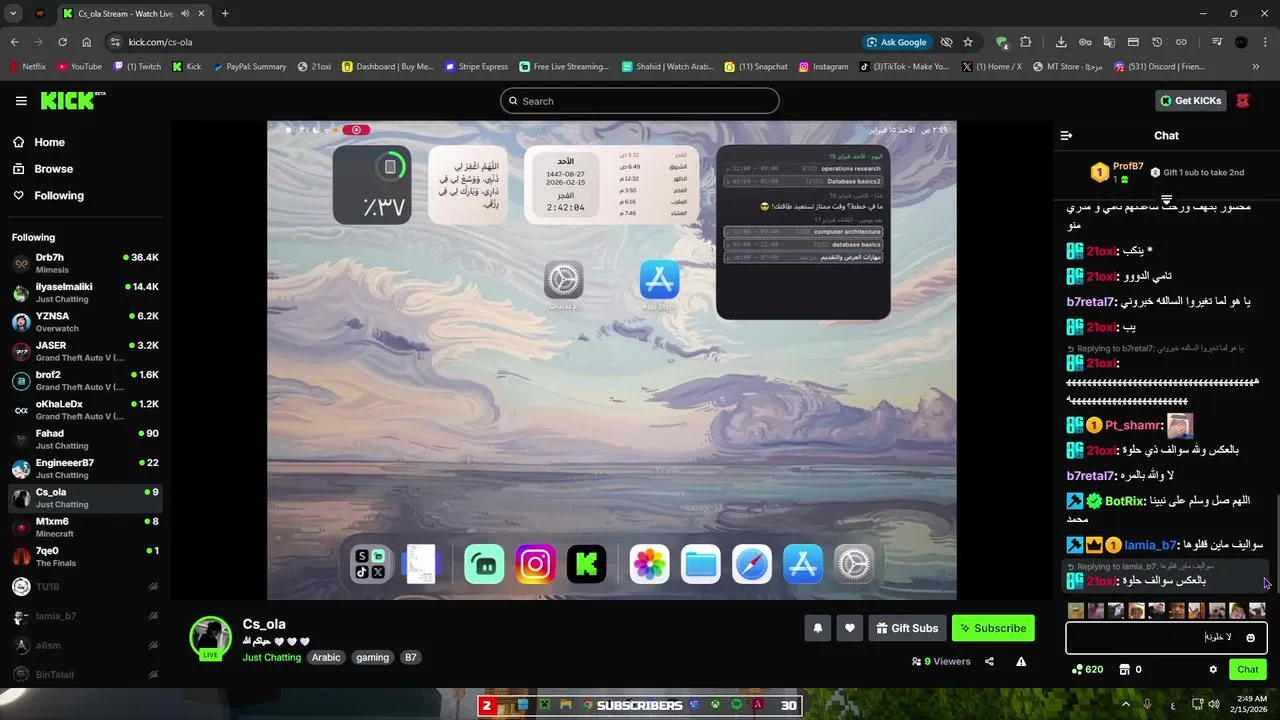
Task: Click the Gift Subs button
Action: 907,628
